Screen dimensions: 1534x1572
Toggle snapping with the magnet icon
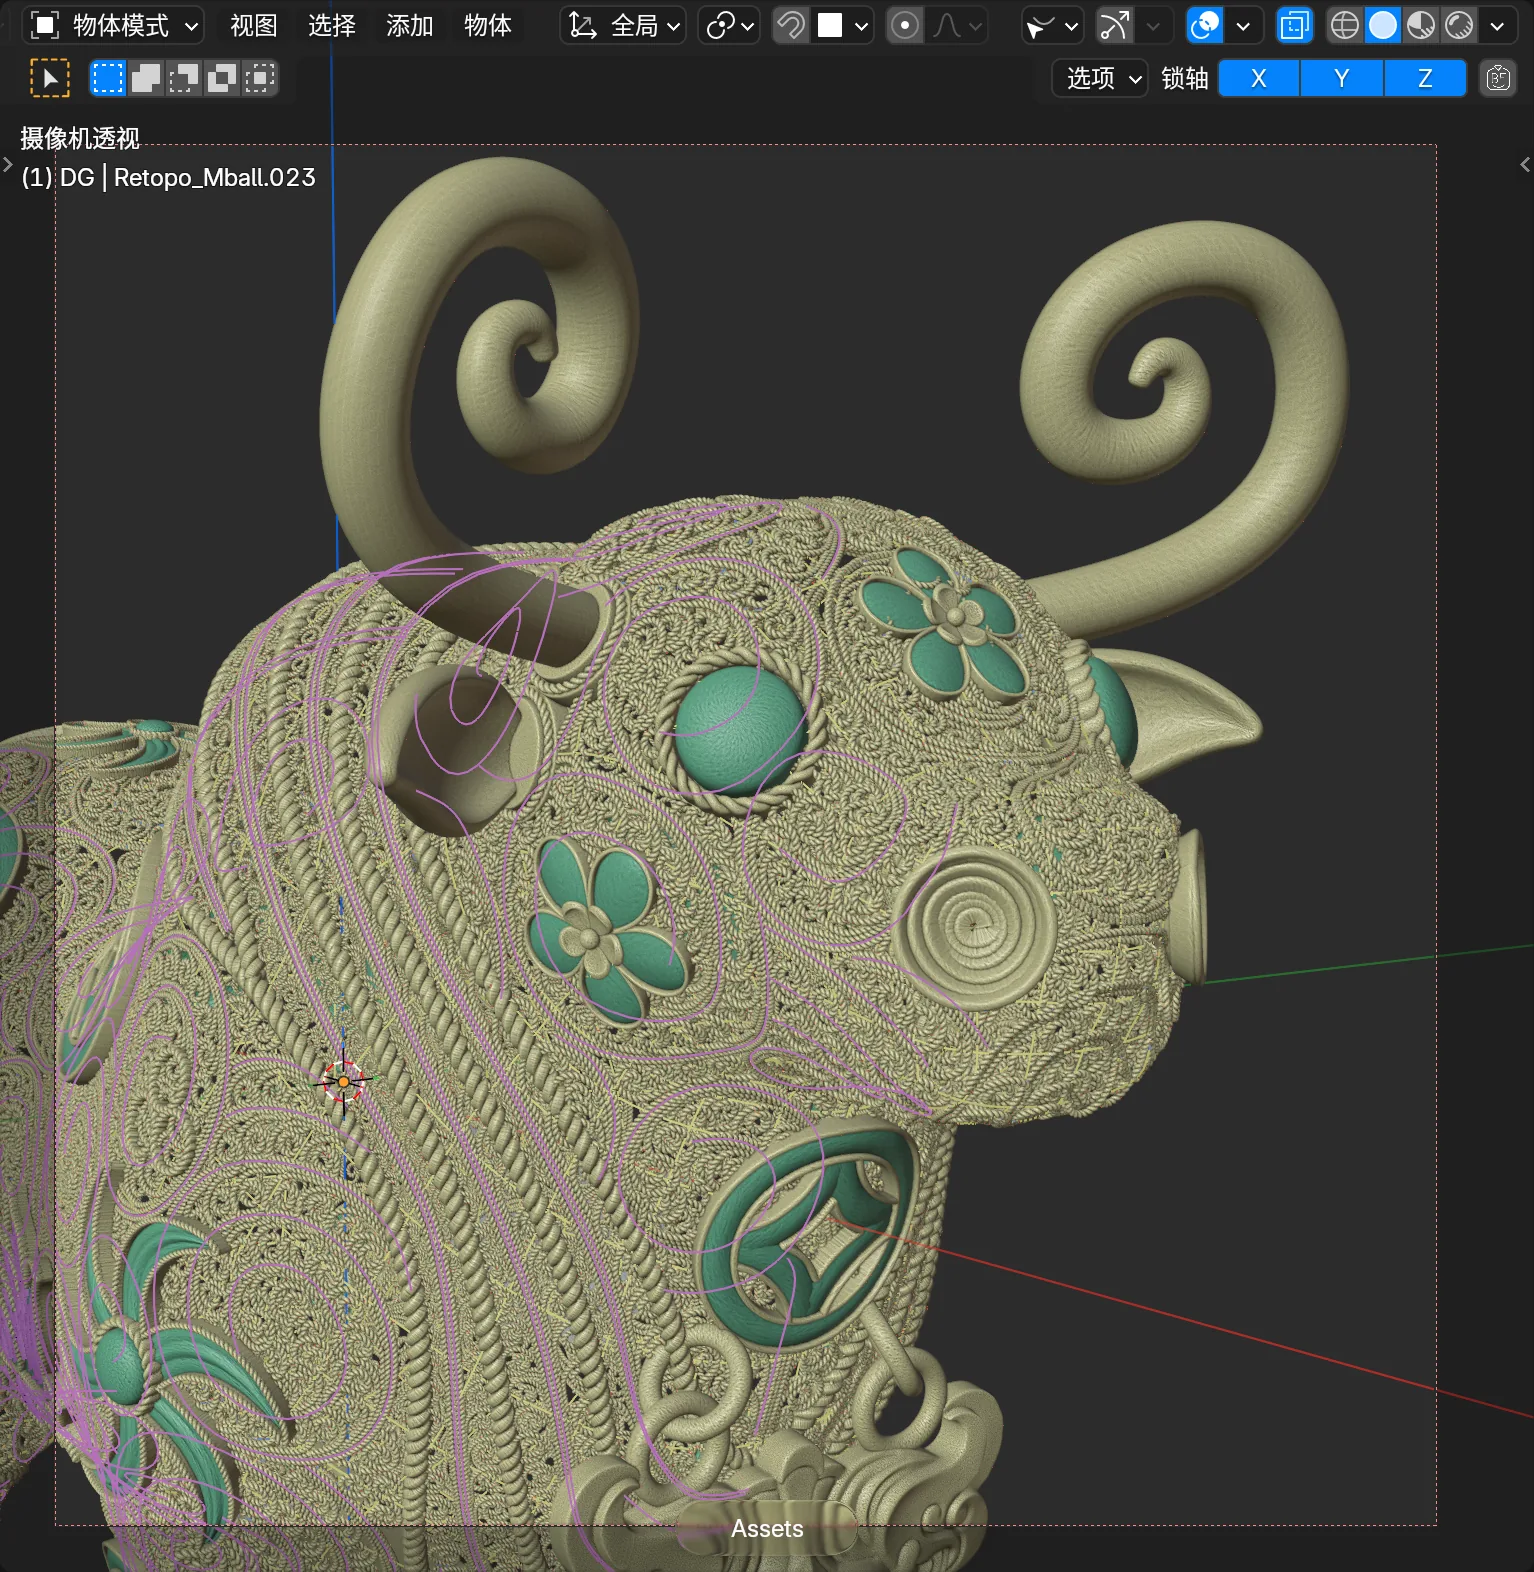791,25
